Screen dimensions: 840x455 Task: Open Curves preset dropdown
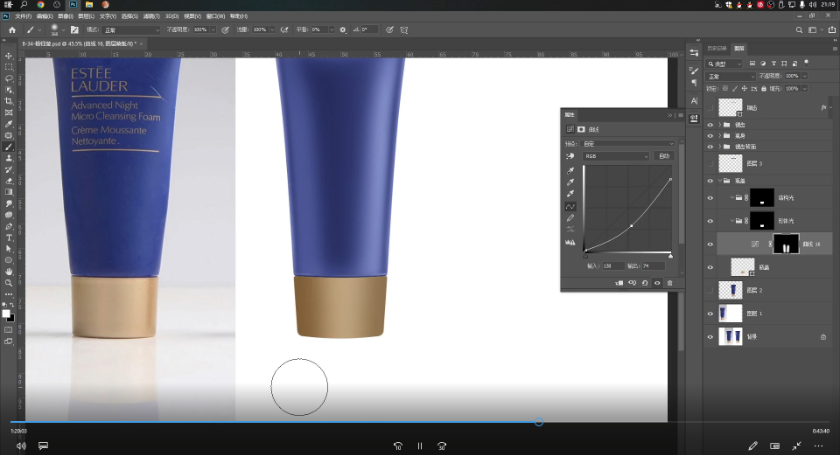pyautogui.click(x=628, y=144)
